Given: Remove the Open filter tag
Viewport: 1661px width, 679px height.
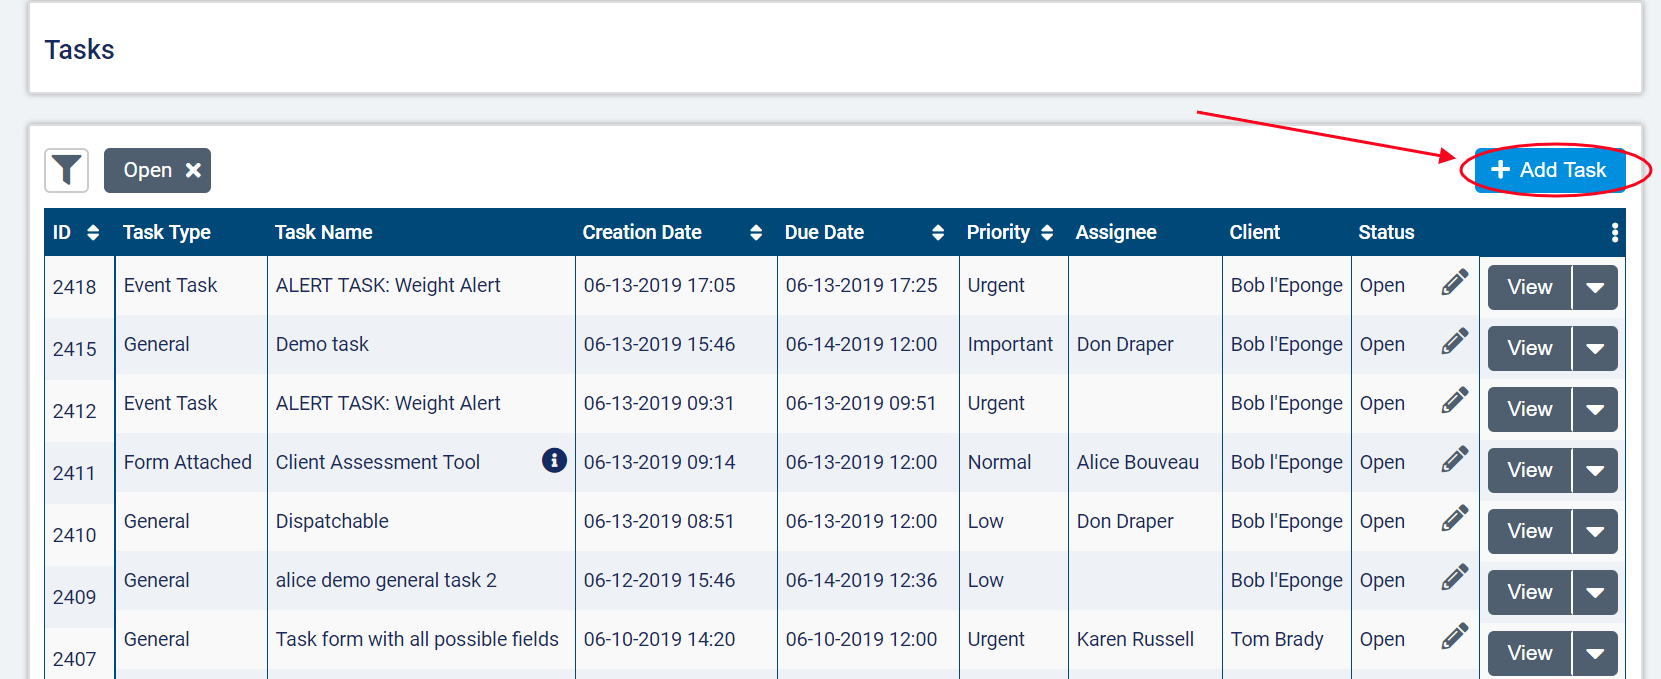Looking at the screenshot, I should (193, 170).
